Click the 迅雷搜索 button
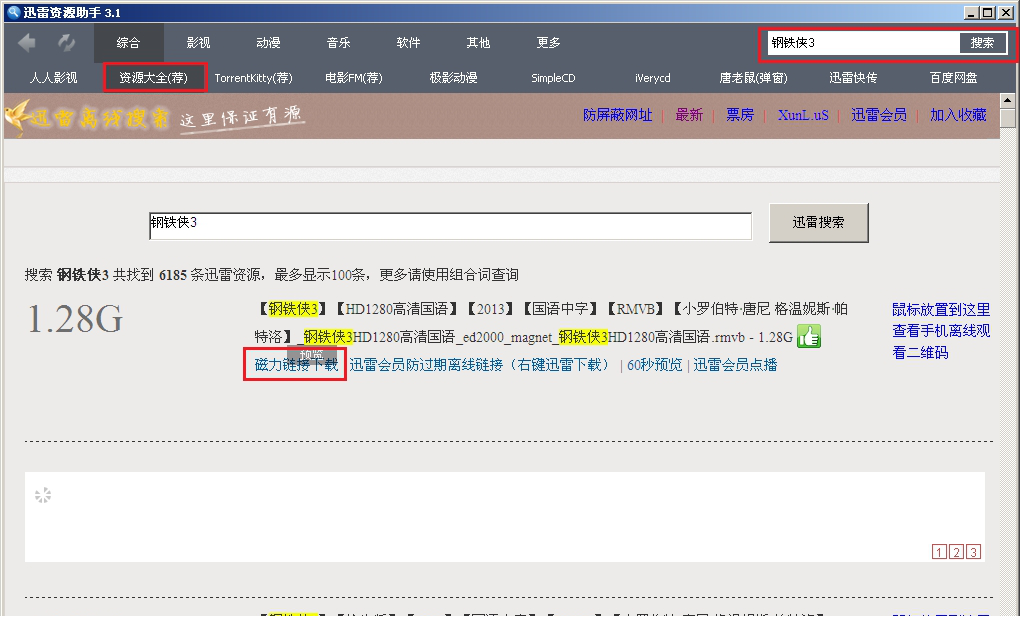 click(818, 222)
